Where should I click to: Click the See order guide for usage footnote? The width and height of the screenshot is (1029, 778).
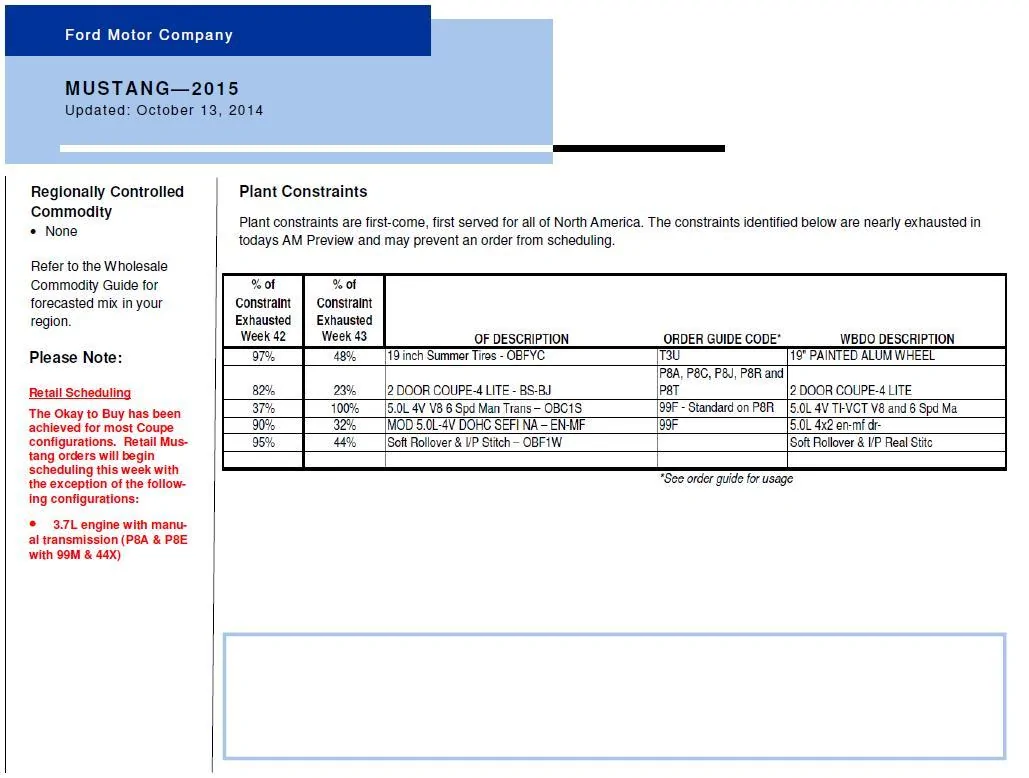click(726, 478)
